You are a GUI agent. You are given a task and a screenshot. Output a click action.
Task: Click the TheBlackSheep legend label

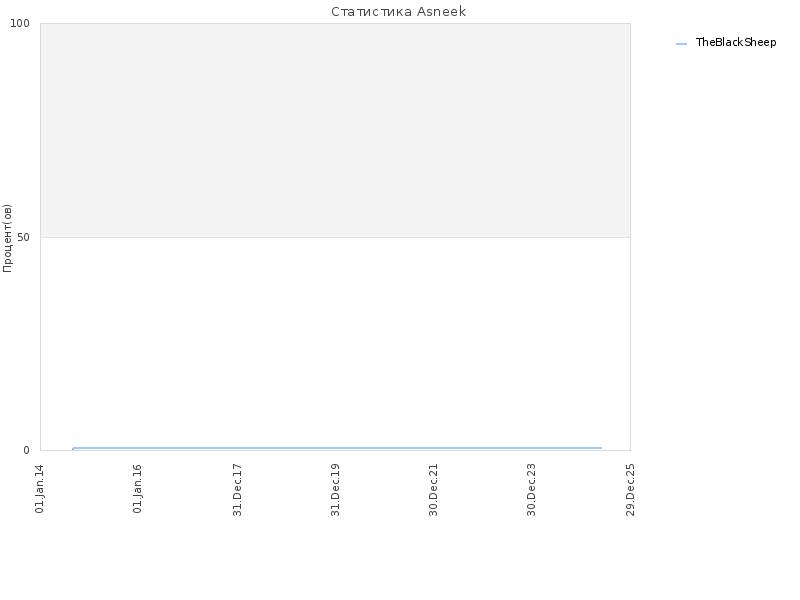tap(736, 42)
